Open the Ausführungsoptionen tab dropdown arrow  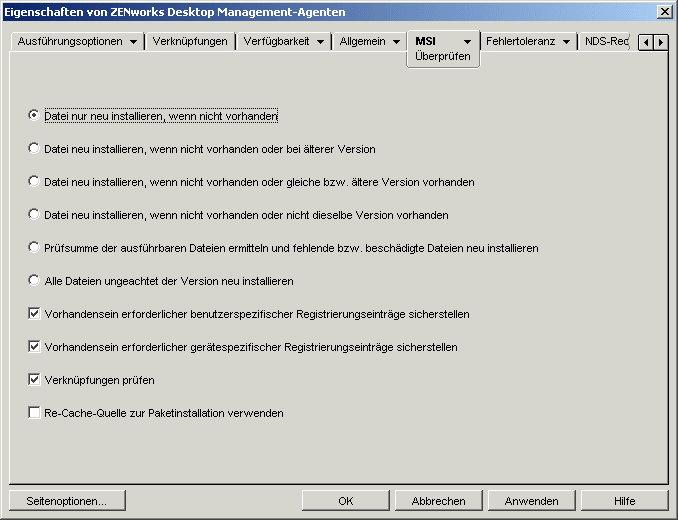(133, 42)
